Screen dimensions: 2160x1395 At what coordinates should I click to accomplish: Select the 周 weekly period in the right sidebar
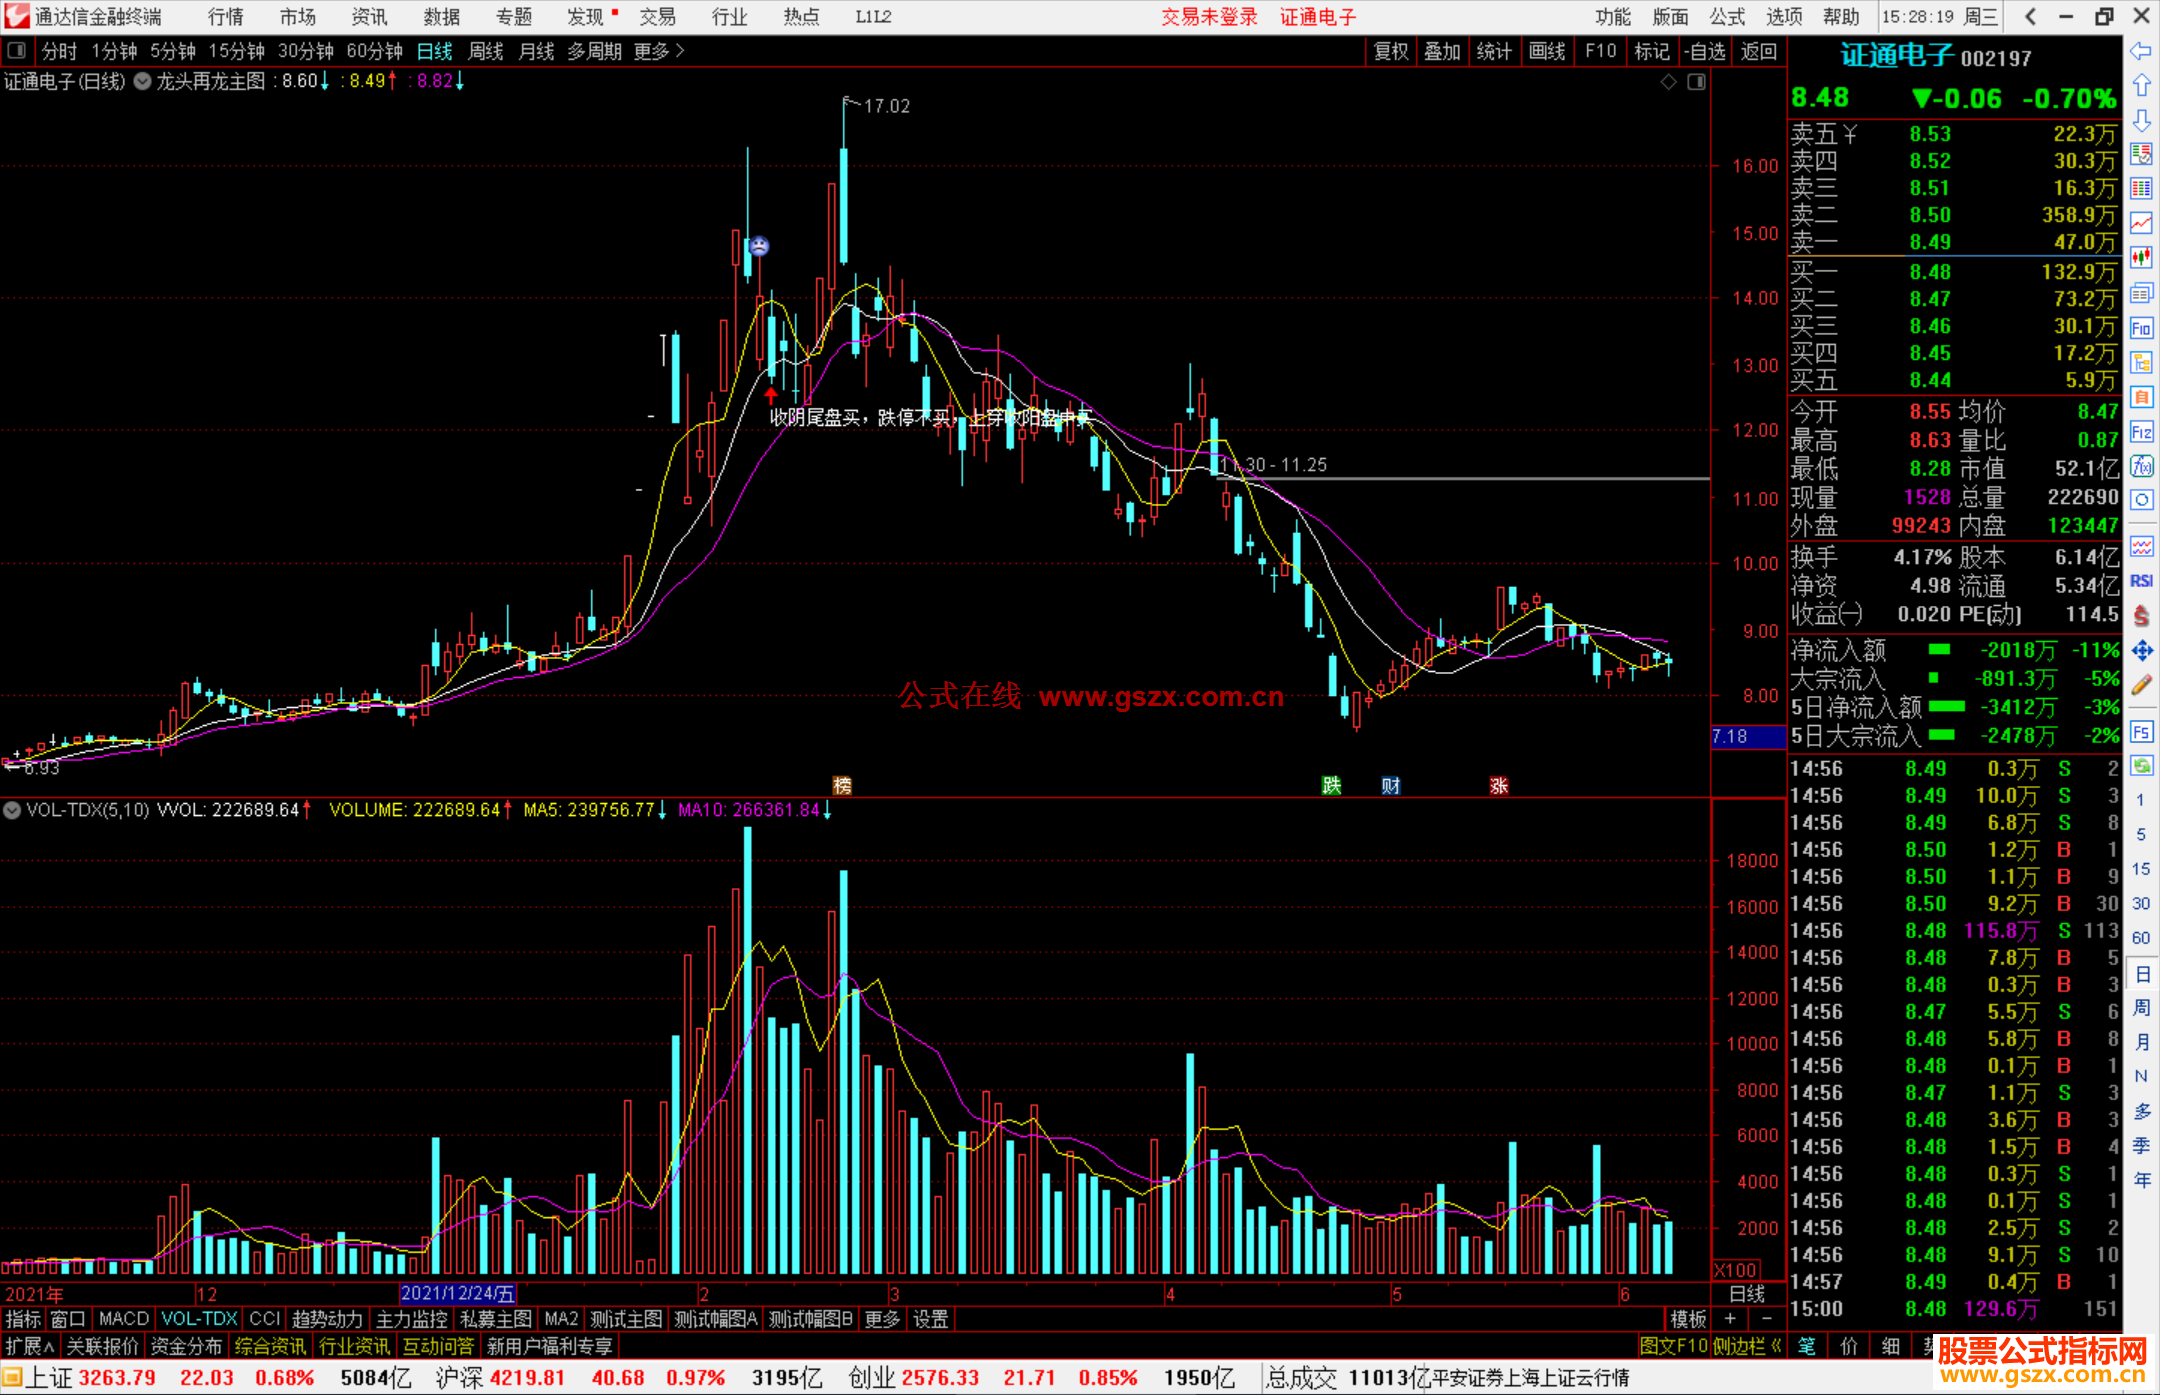click(x=2141, y=1008)
